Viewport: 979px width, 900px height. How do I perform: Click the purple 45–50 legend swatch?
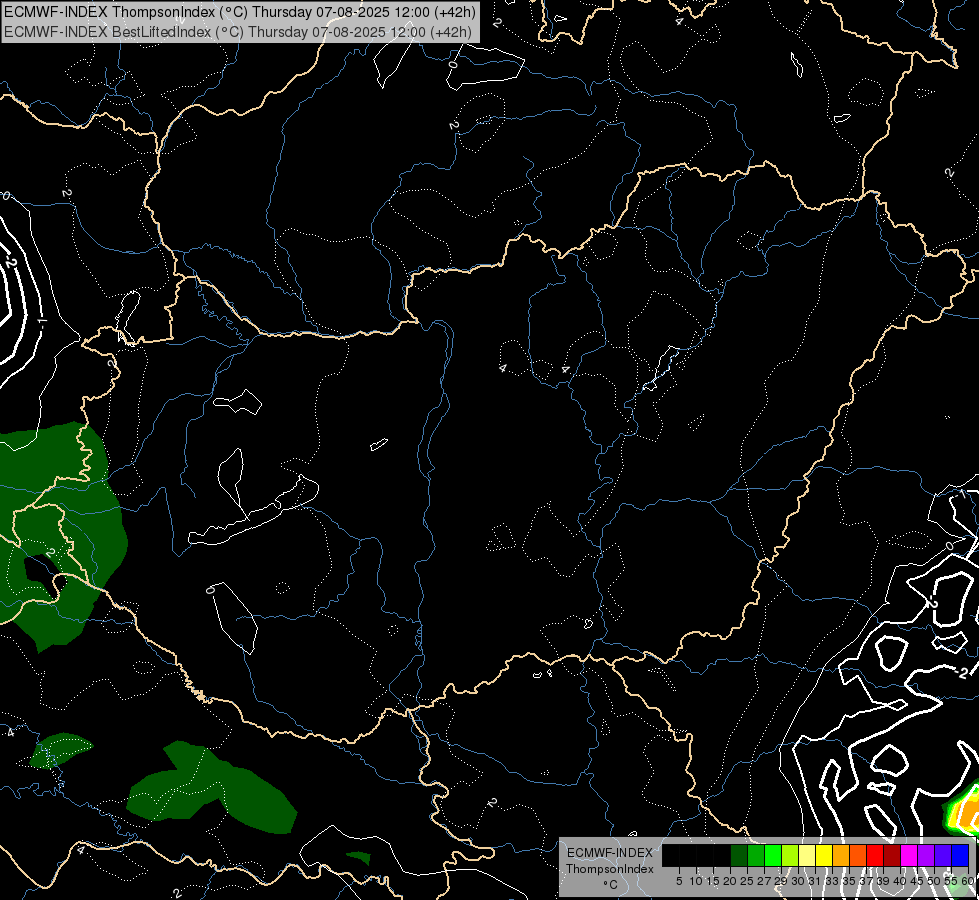[x=926, y=855]
